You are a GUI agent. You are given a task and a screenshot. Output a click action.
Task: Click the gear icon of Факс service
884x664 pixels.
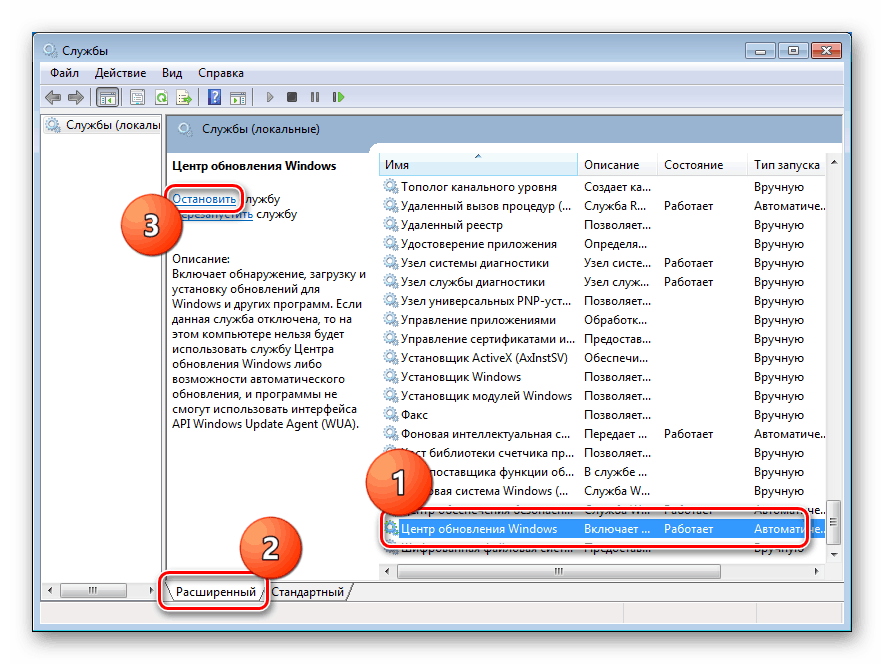tap(391, 415)
